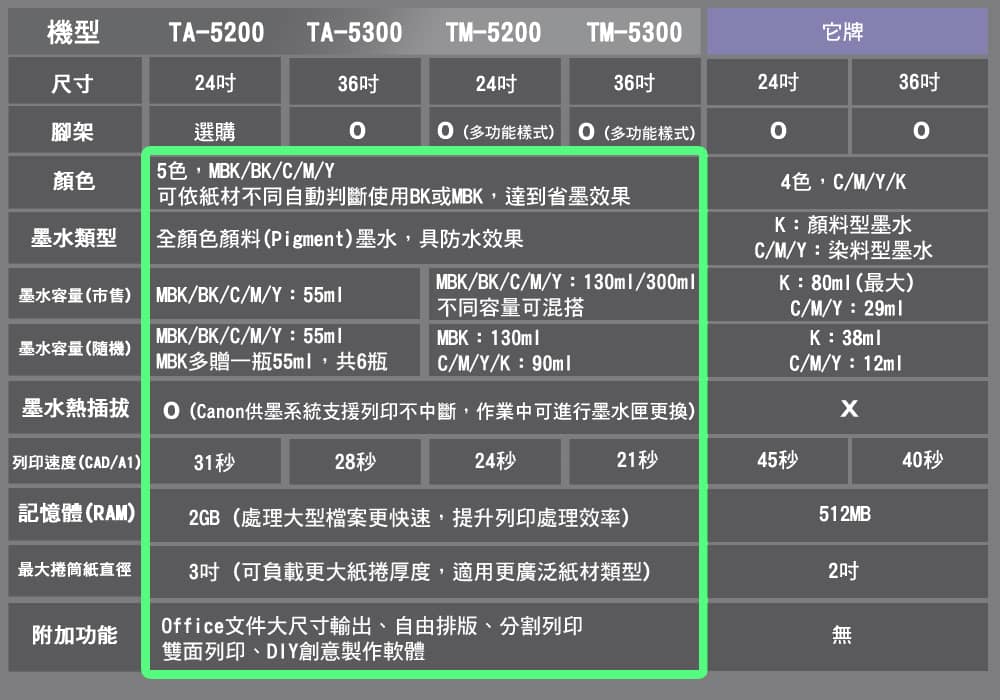Click the purple 它牌 header

[847, 32]
